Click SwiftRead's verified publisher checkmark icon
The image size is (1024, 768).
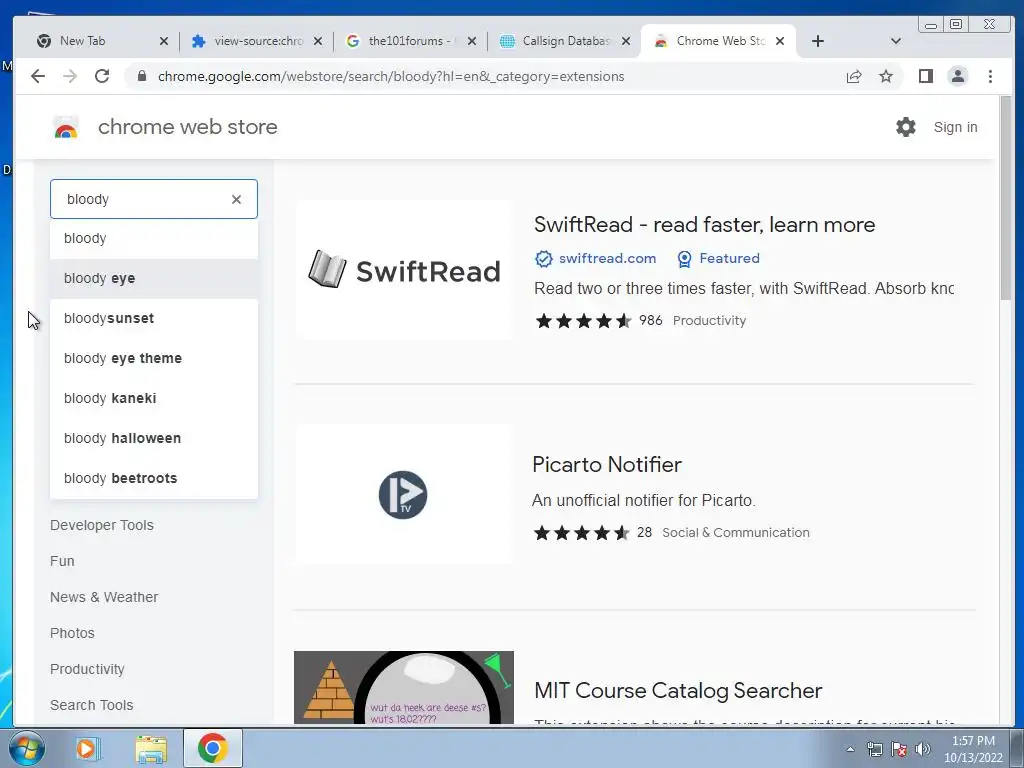pyautogui.click(x=543, y=259)
